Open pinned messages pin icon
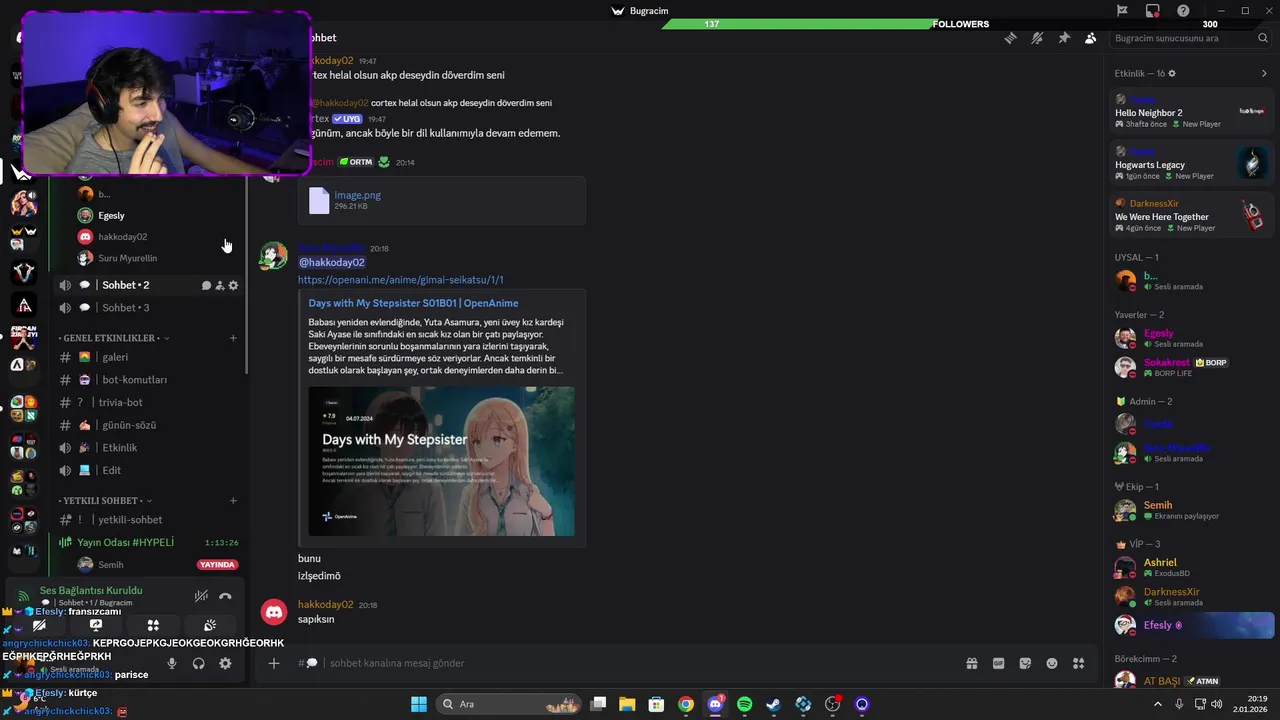 click(x=1064, y=38)
